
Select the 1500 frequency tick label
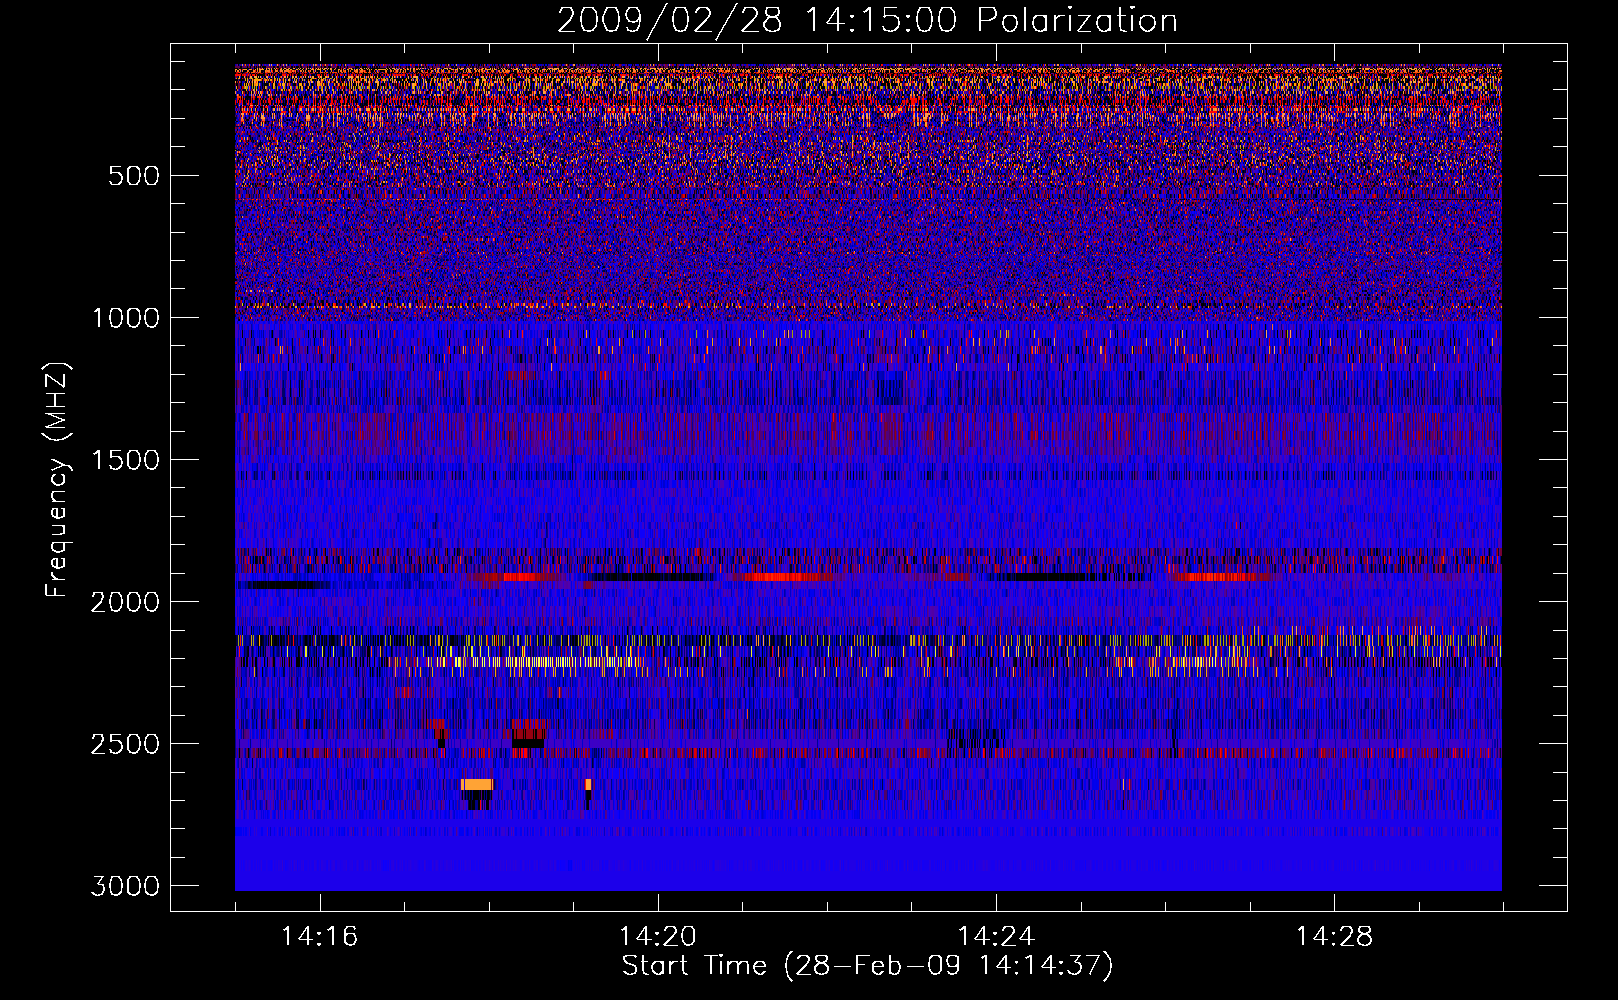point(125,460)
